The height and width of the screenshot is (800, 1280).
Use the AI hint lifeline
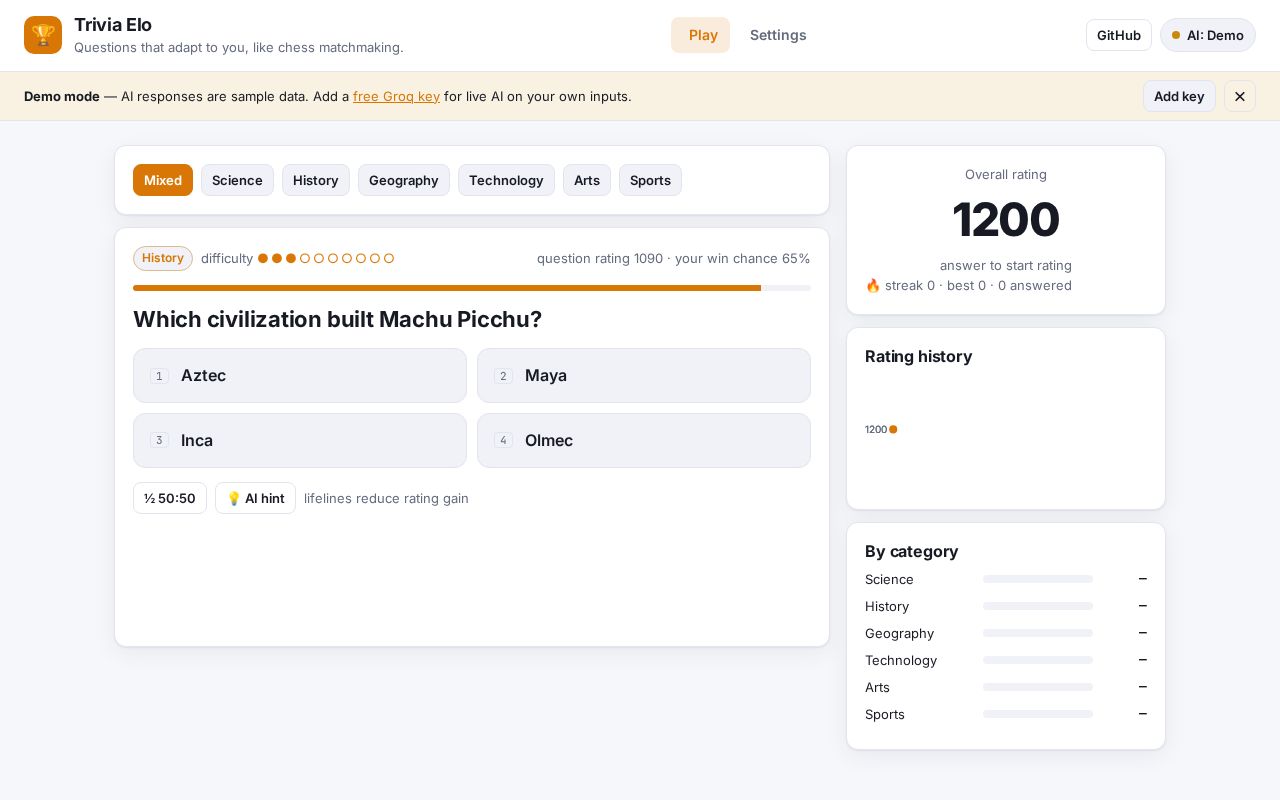click(255, 498)
